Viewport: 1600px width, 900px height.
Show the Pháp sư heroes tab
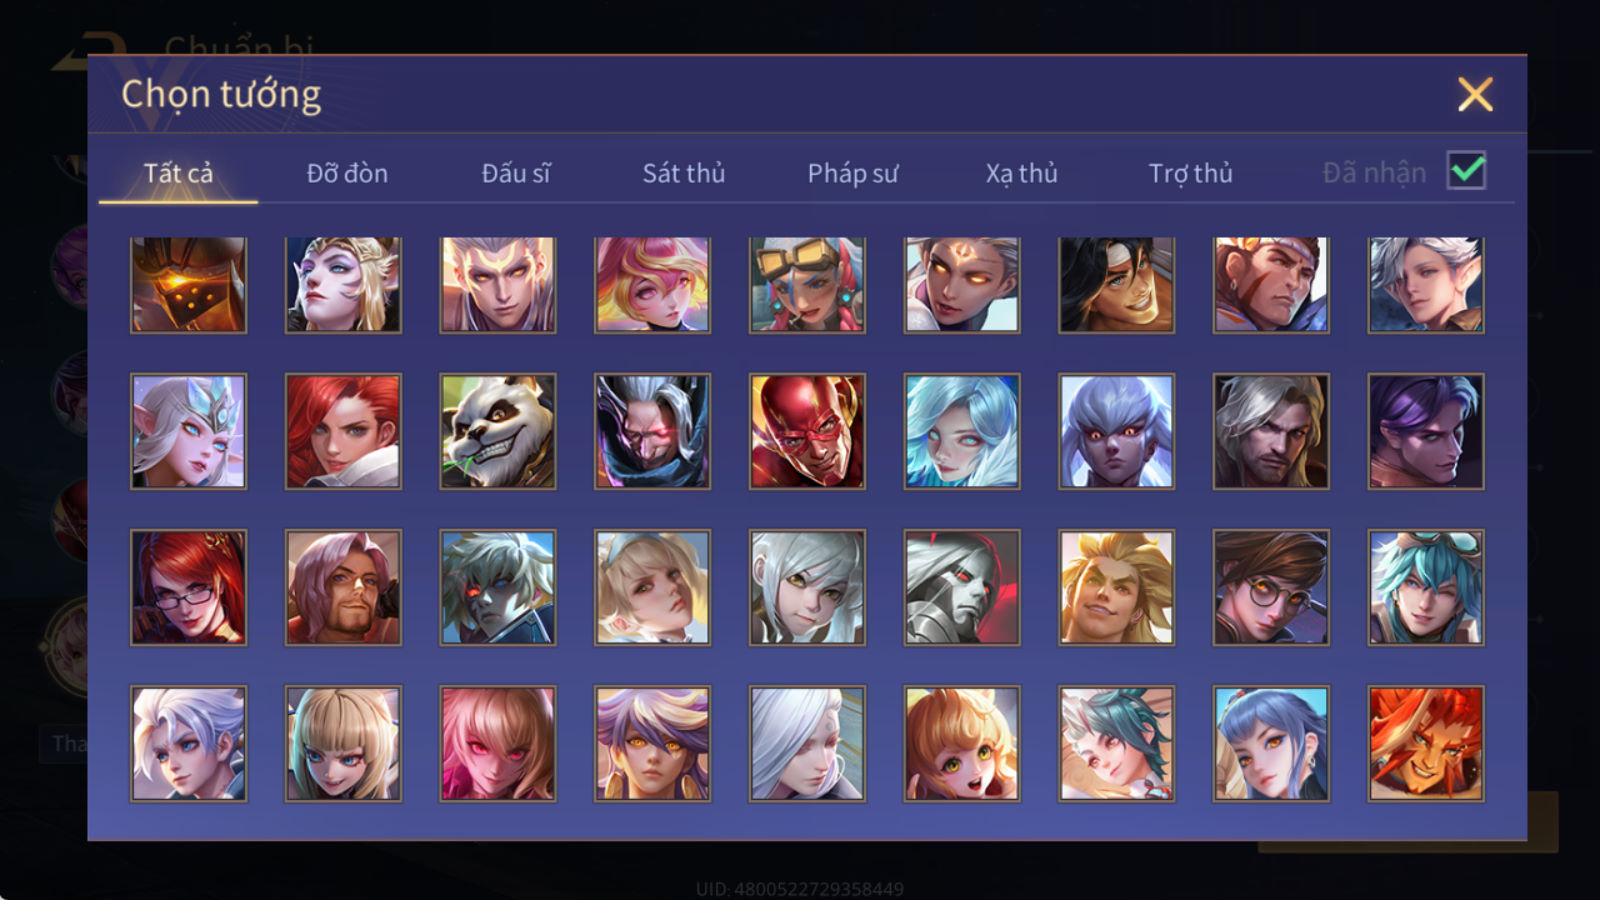click(853, 173)
